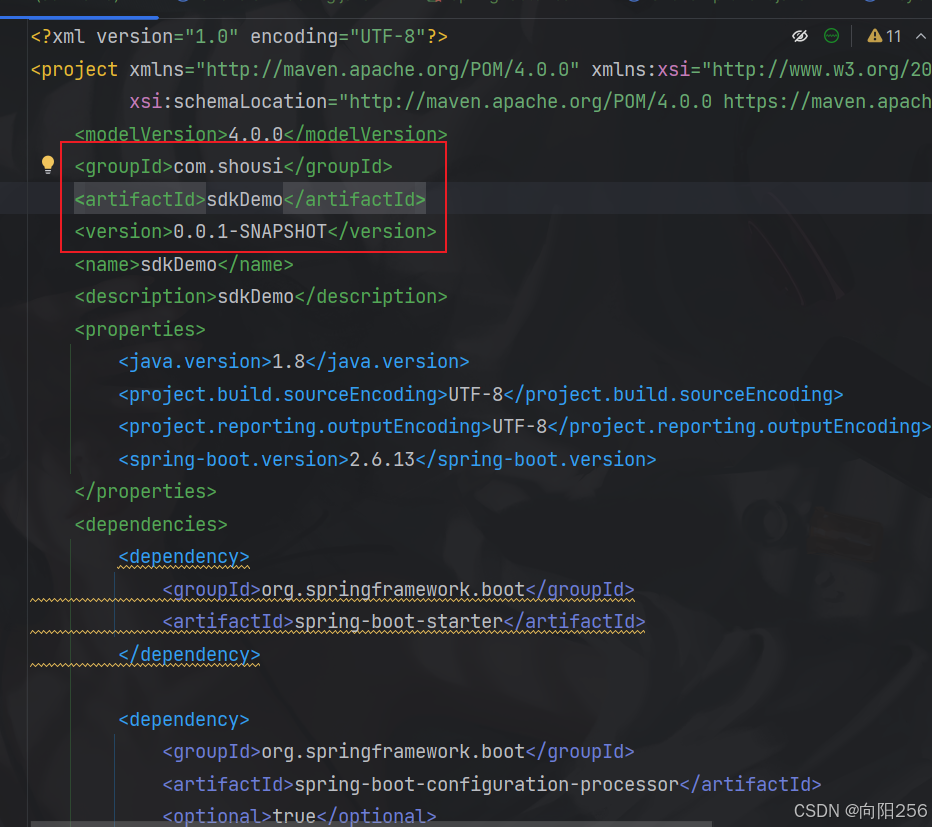This screenshot has height=827, width=932.
Task: Open the 11 warnings inspection indicator
Action: [884, 36]
